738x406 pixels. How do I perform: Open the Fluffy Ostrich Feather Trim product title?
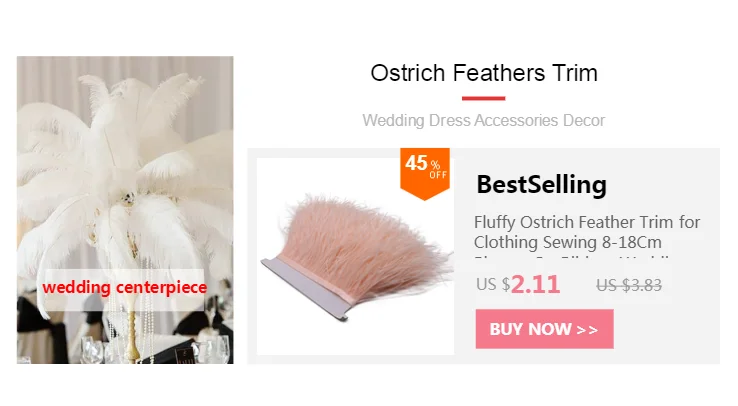(587, 232)
